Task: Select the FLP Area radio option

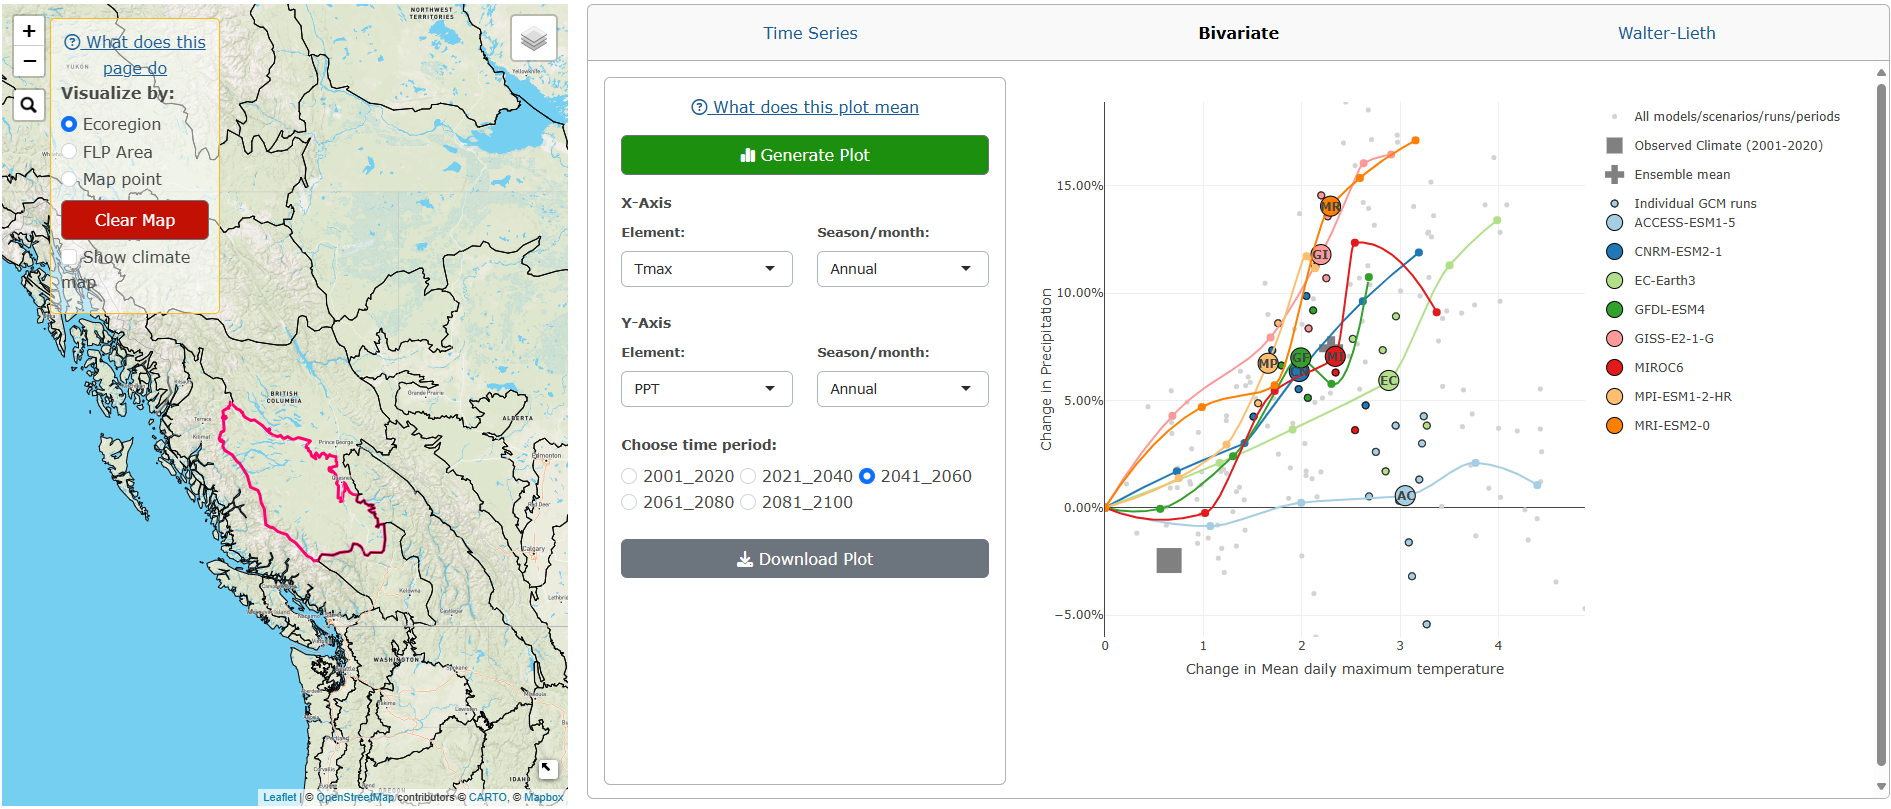Action: coord(69,152)
